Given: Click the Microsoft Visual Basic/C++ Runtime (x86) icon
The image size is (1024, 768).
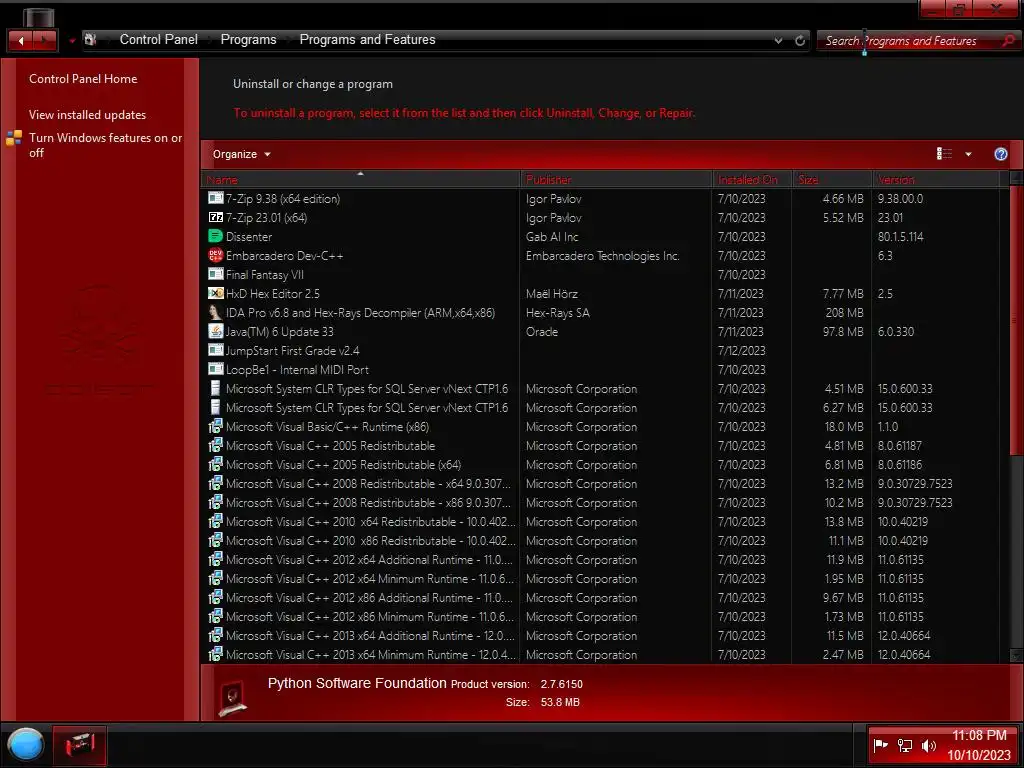Looking at the screenshot, I should 216,426.
